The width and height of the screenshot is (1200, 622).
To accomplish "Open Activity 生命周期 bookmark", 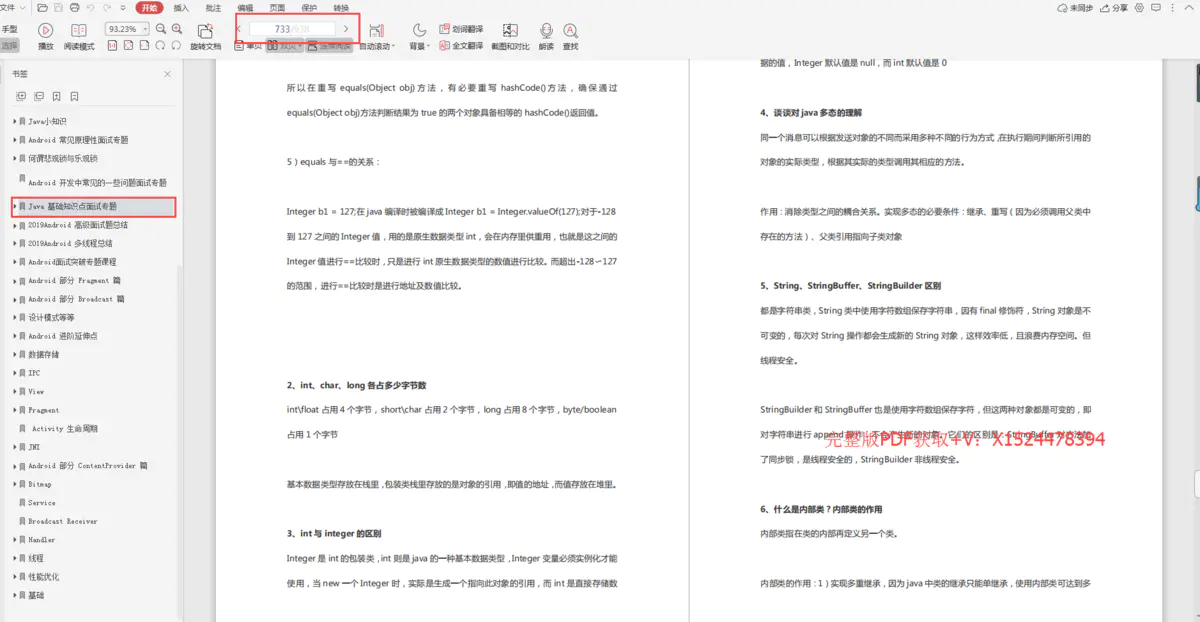I will [64, 428].
